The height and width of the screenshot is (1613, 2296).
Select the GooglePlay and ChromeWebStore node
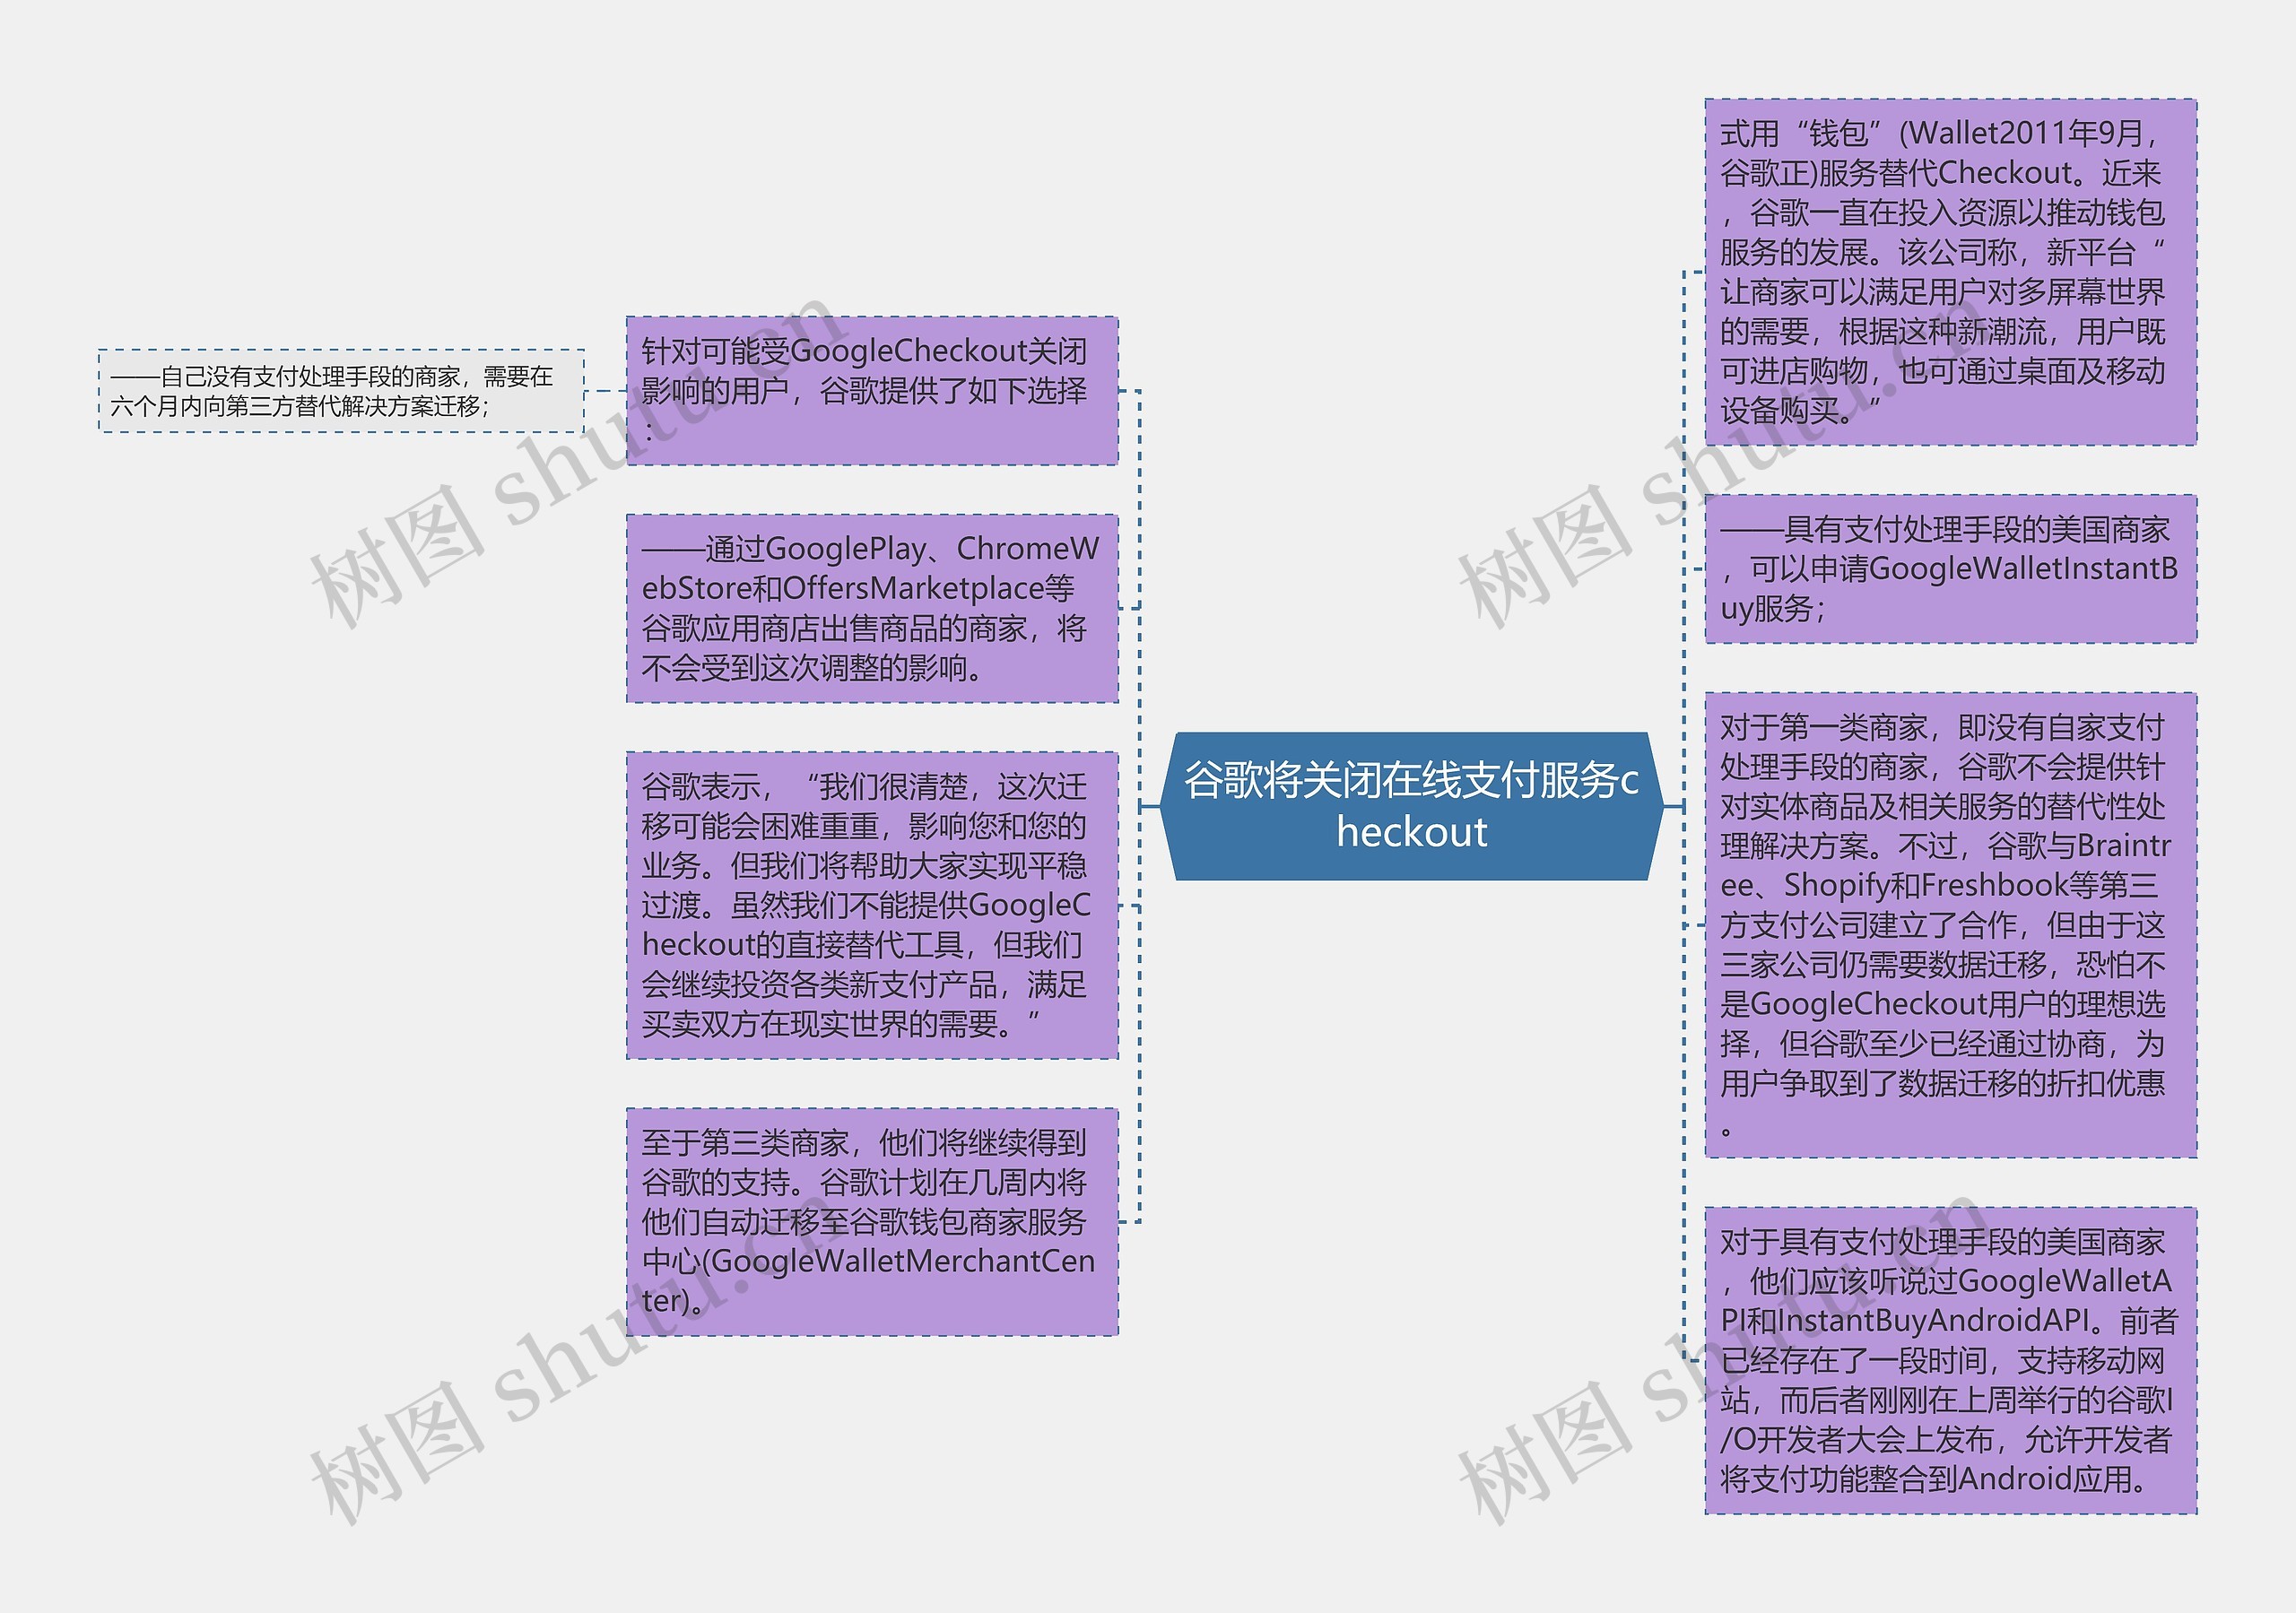pos(871,608)
